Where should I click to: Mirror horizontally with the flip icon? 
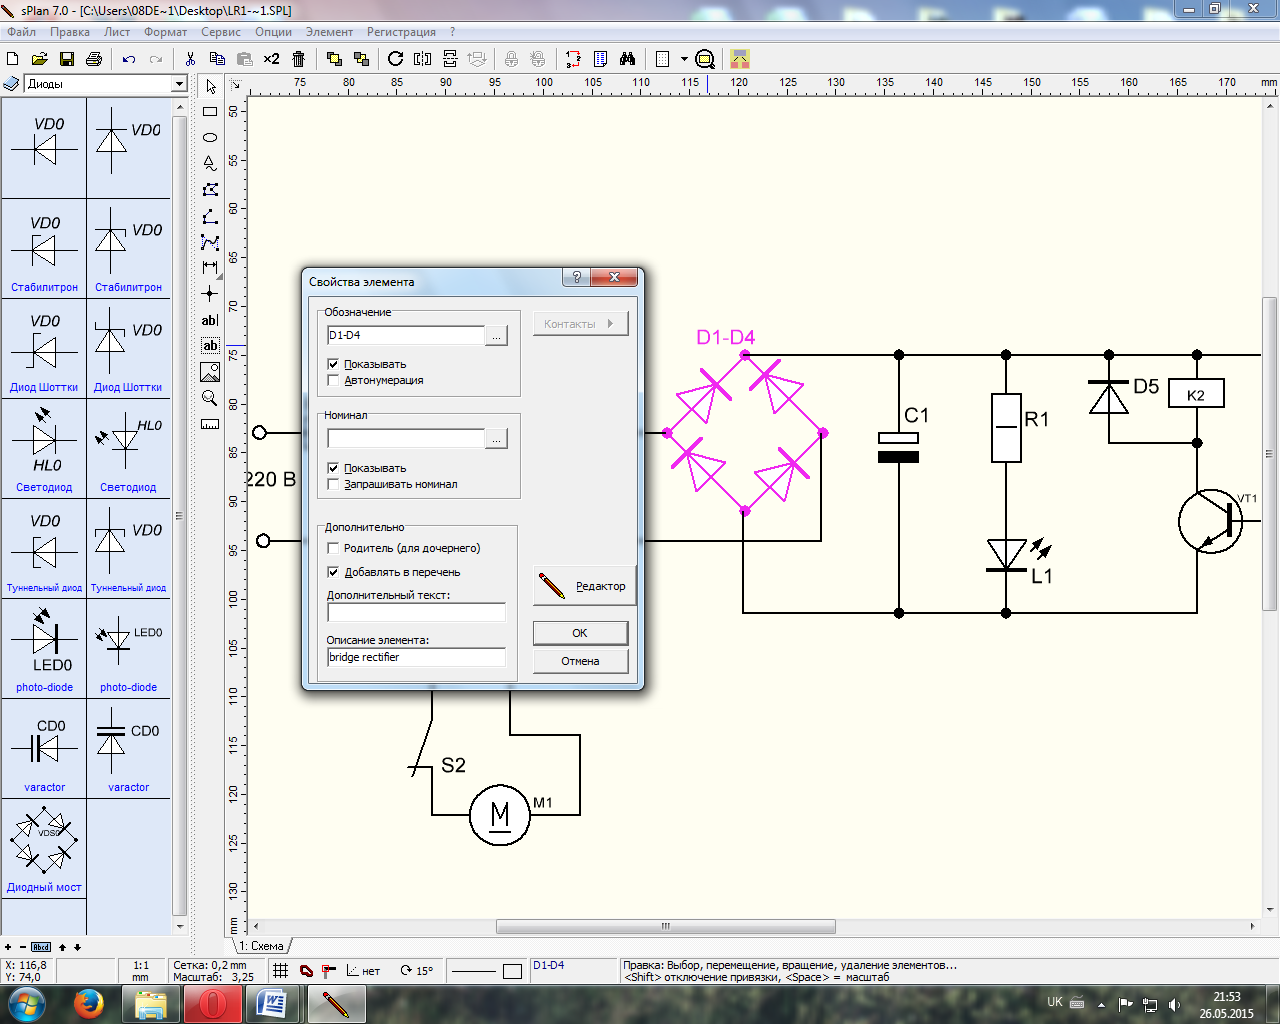click(x=423, y=59)
